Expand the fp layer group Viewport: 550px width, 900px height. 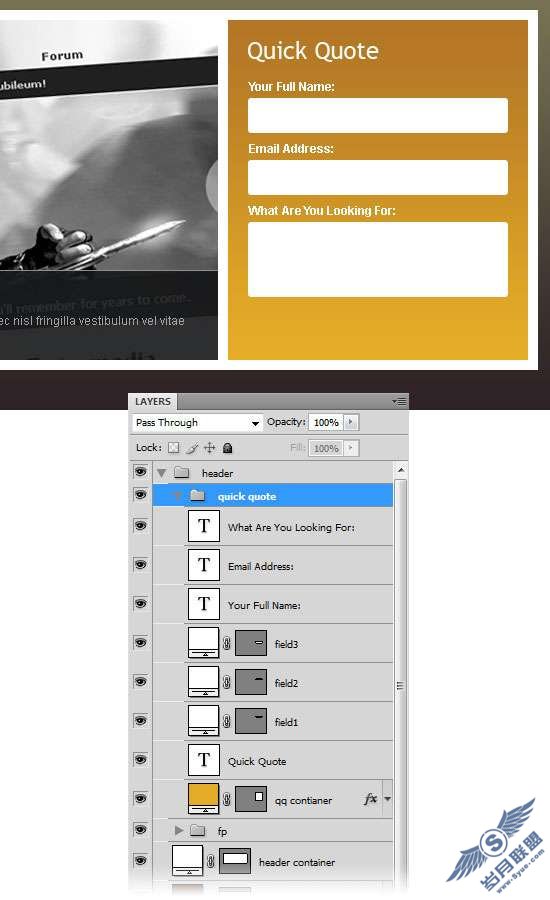179,830
